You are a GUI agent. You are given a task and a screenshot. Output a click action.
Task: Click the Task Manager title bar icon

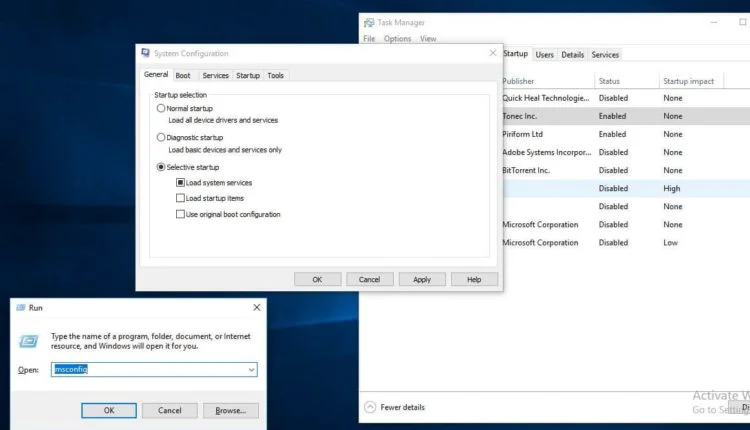tap(369, 22)
